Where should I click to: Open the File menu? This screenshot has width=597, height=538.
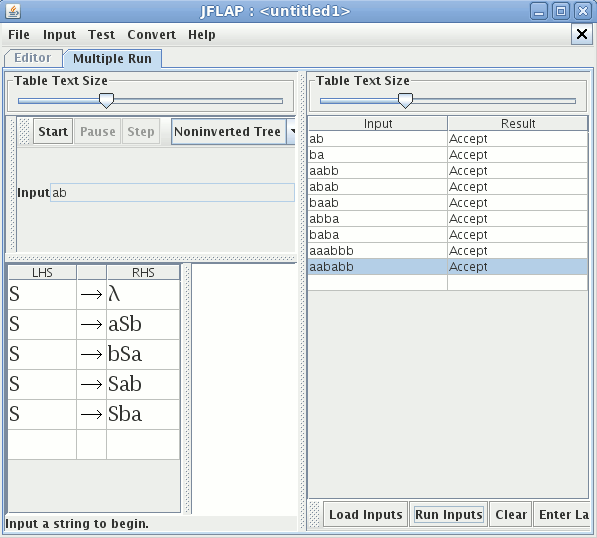19,35
